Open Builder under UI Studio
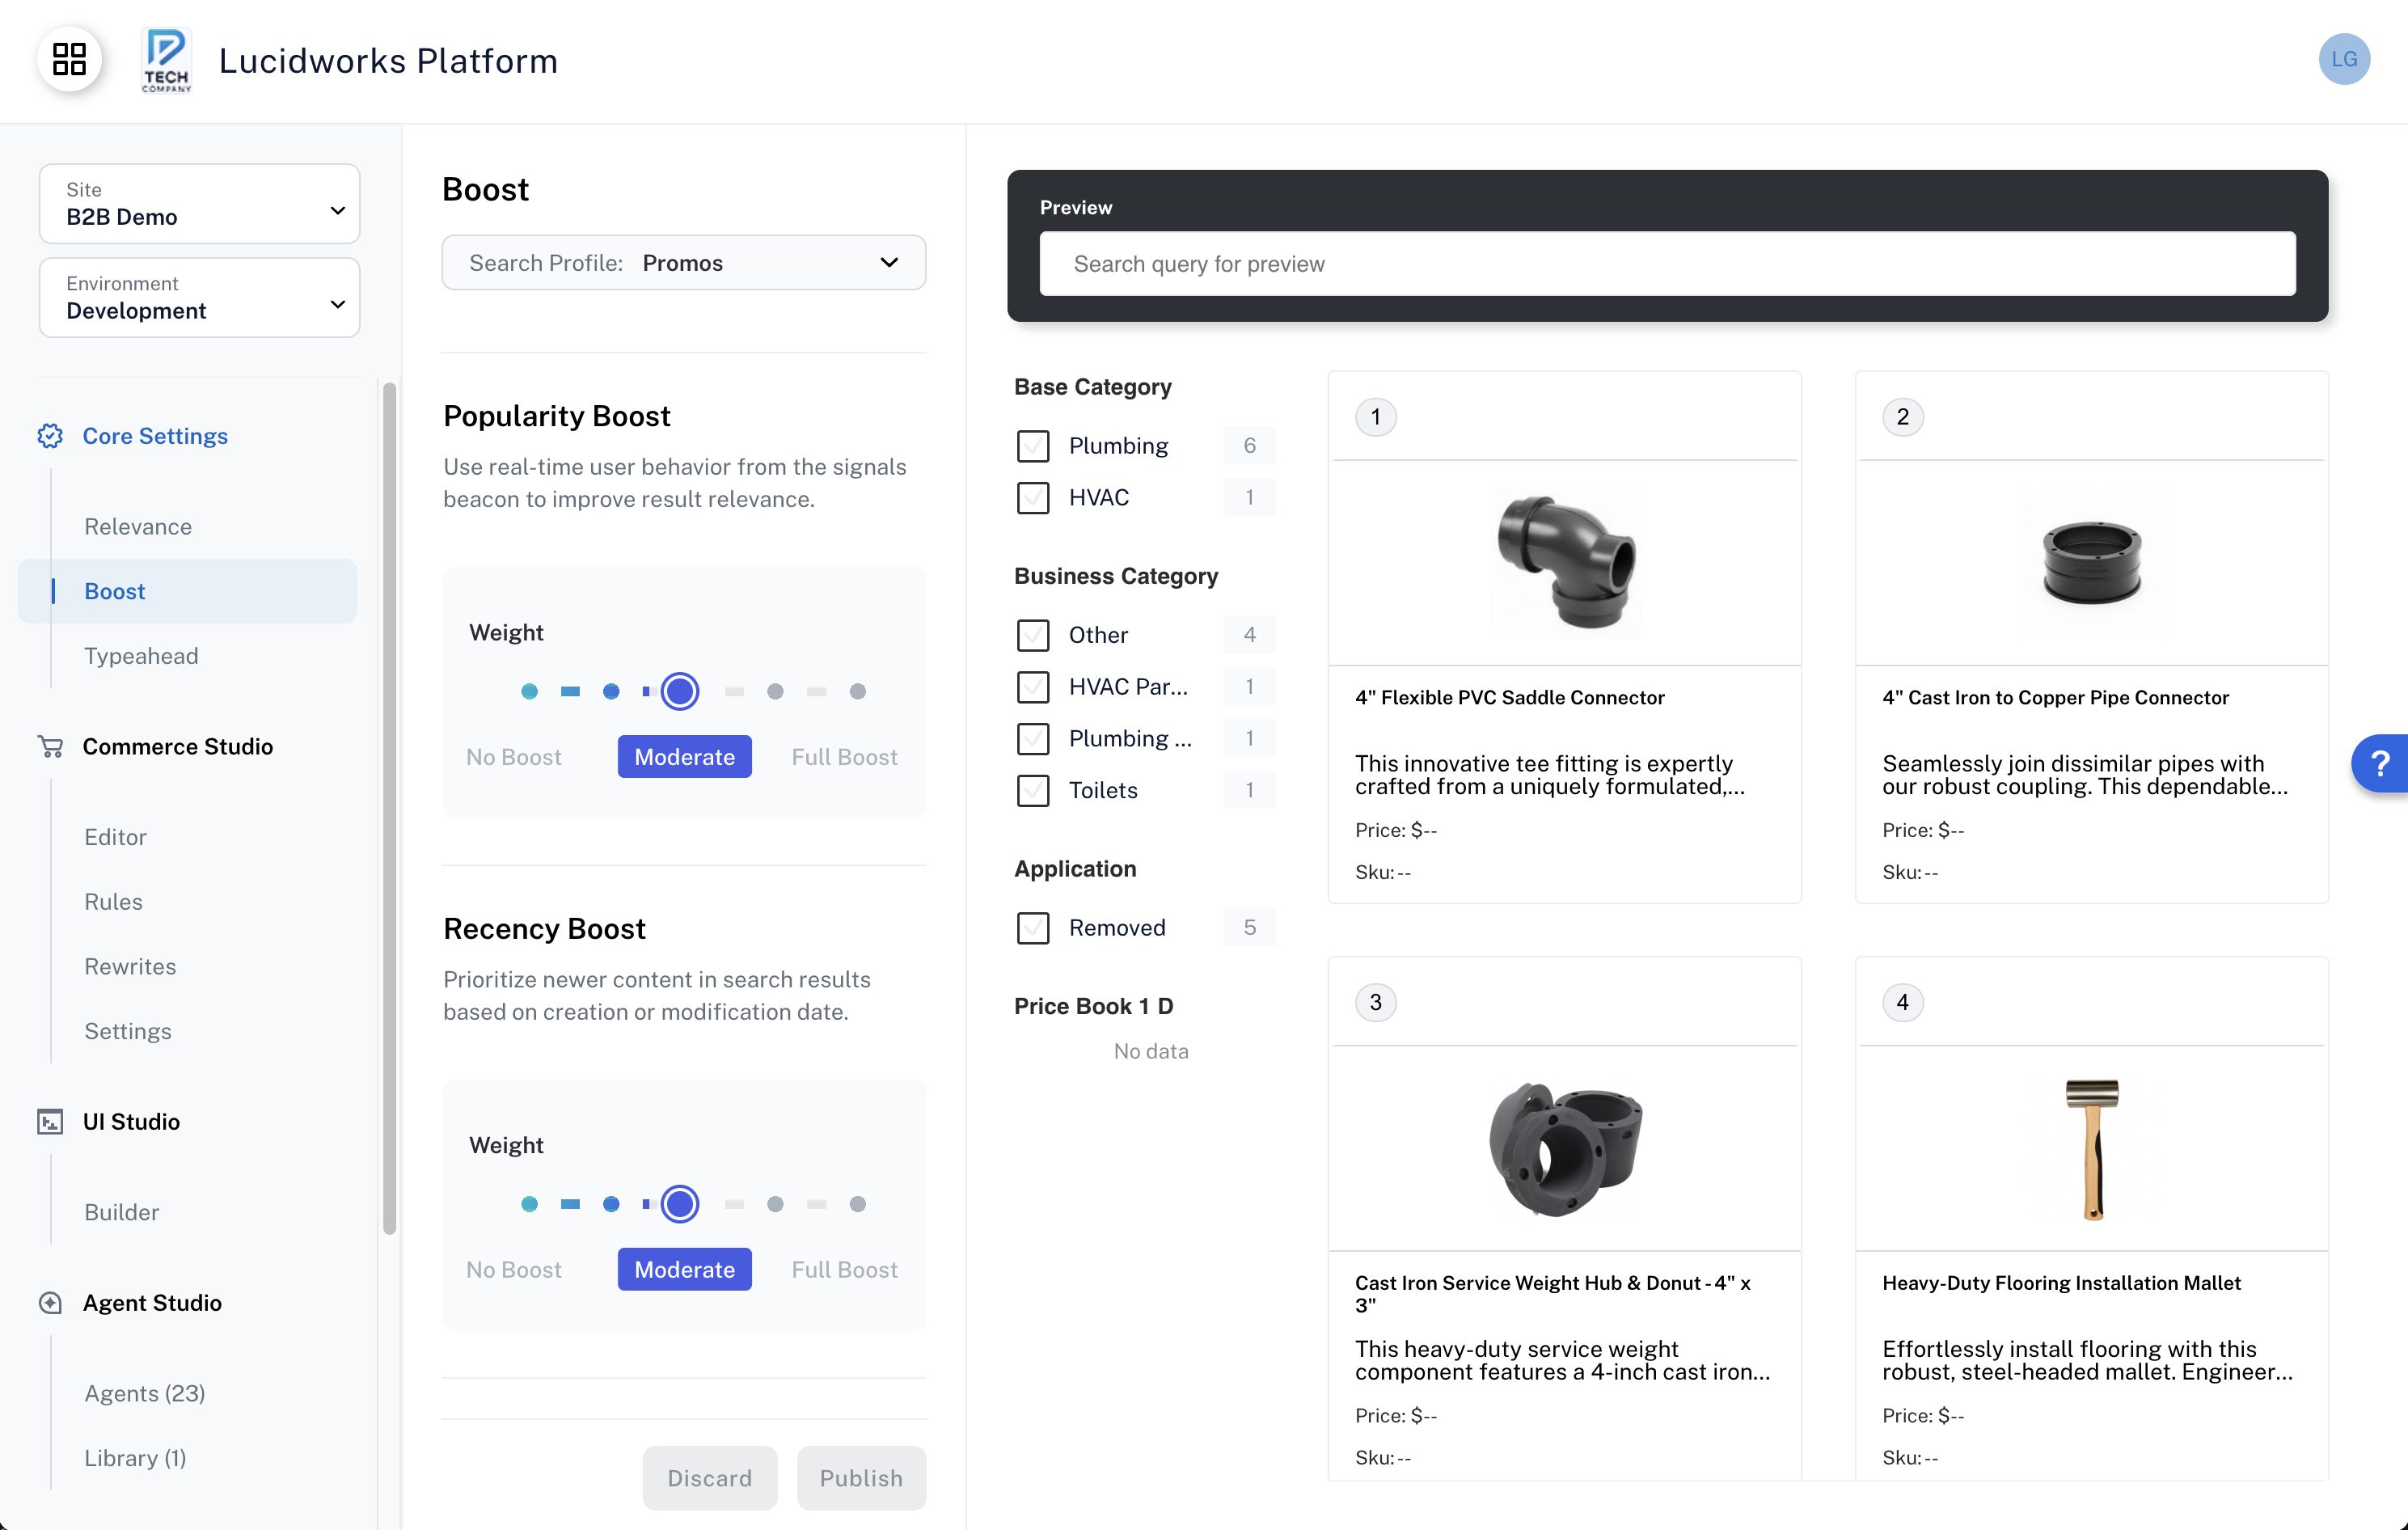Image resolution: width=2408 pixels, height=1530 pixels. coord(122,1211)
